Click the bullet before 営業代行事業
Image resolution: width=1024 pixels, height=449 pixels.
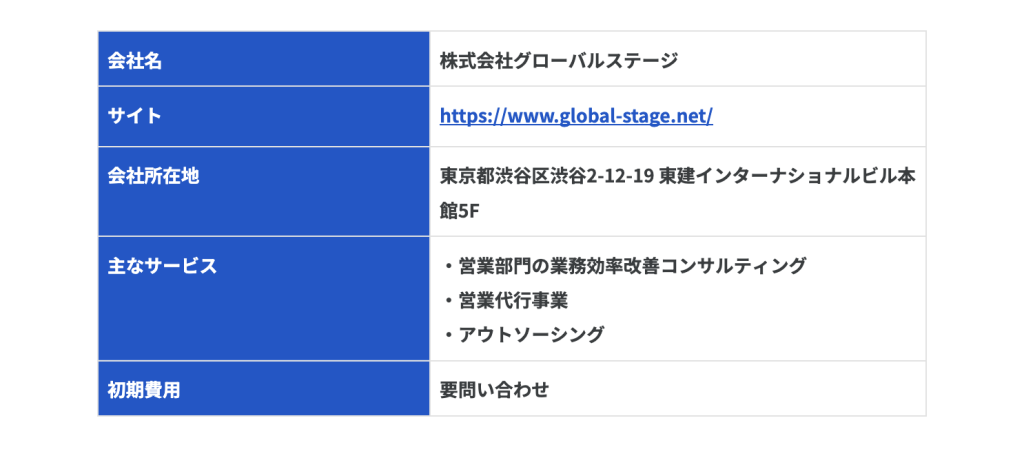coord(449,301)
